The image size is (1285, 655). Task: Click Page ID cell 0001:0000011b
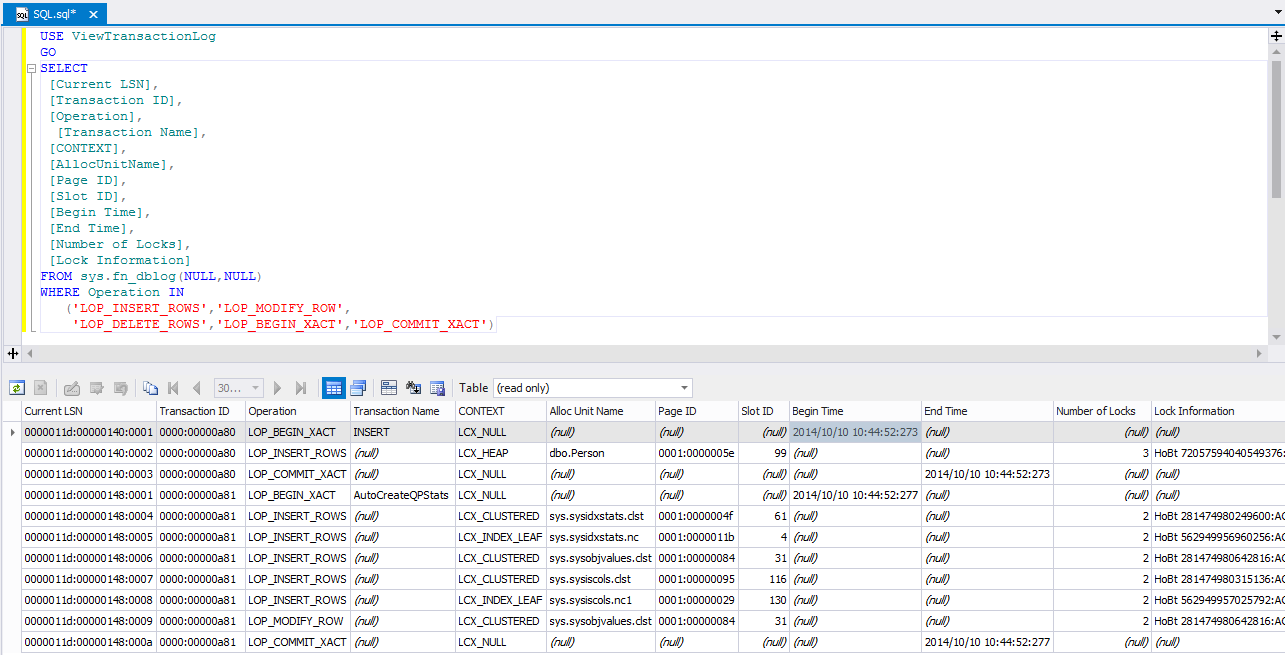[x=696, y=537]
